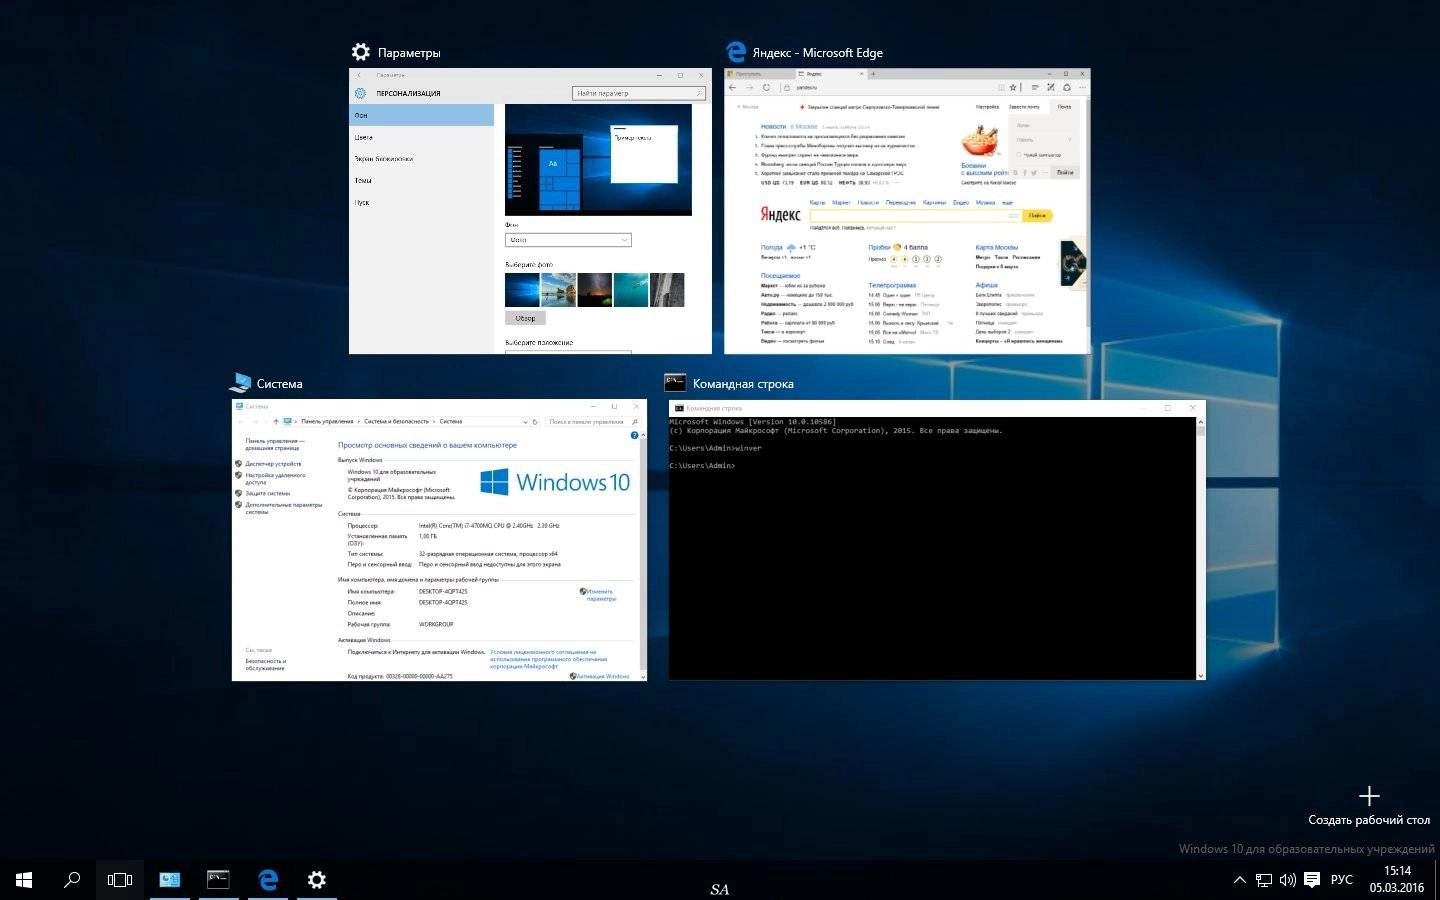Focus the Найти параметр search field

[639, 93]
